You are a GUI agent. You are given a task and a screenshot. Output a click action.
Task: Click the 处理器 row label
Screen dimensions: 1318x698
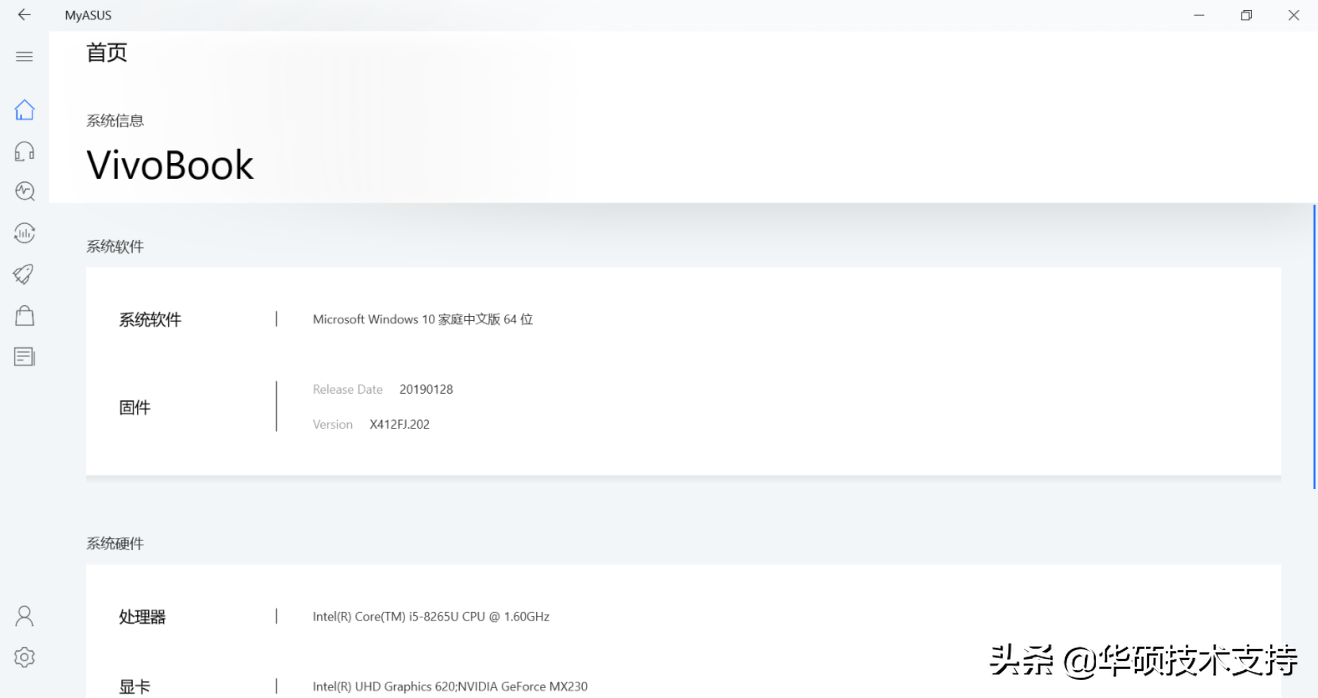tap(143, 617)
